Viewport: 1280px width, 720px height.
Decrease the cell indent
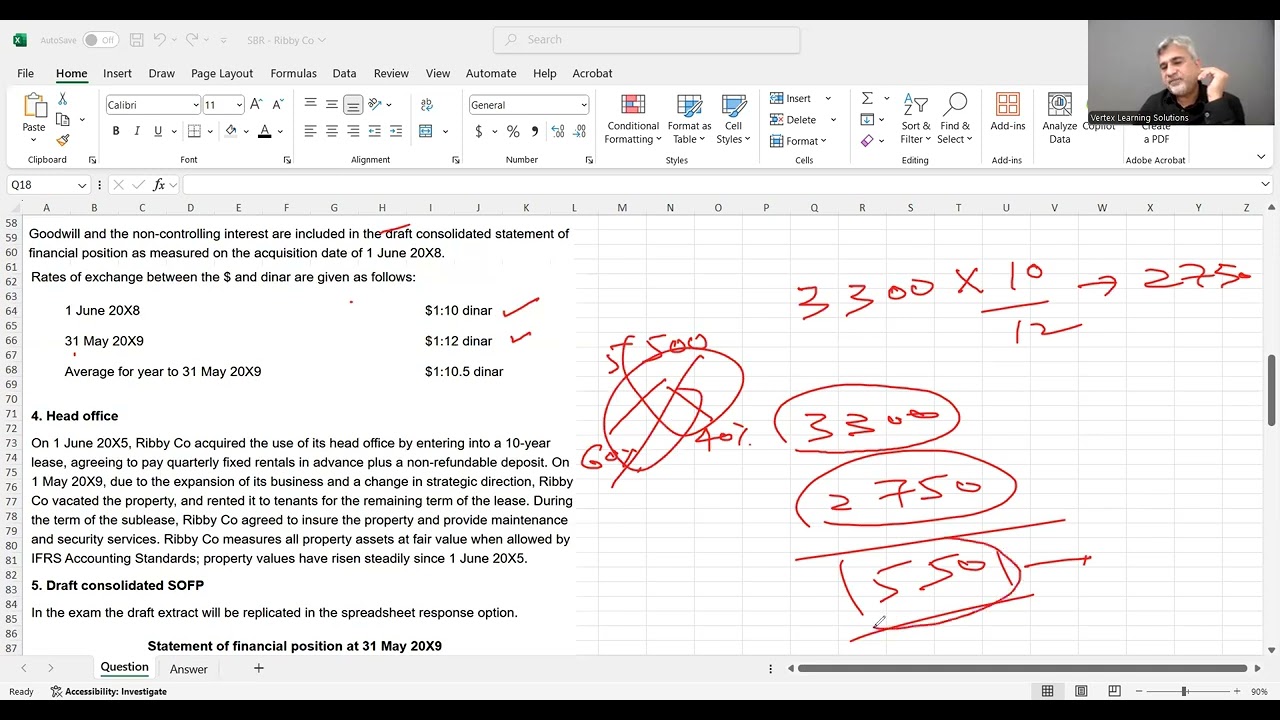(x=375, y=131)
